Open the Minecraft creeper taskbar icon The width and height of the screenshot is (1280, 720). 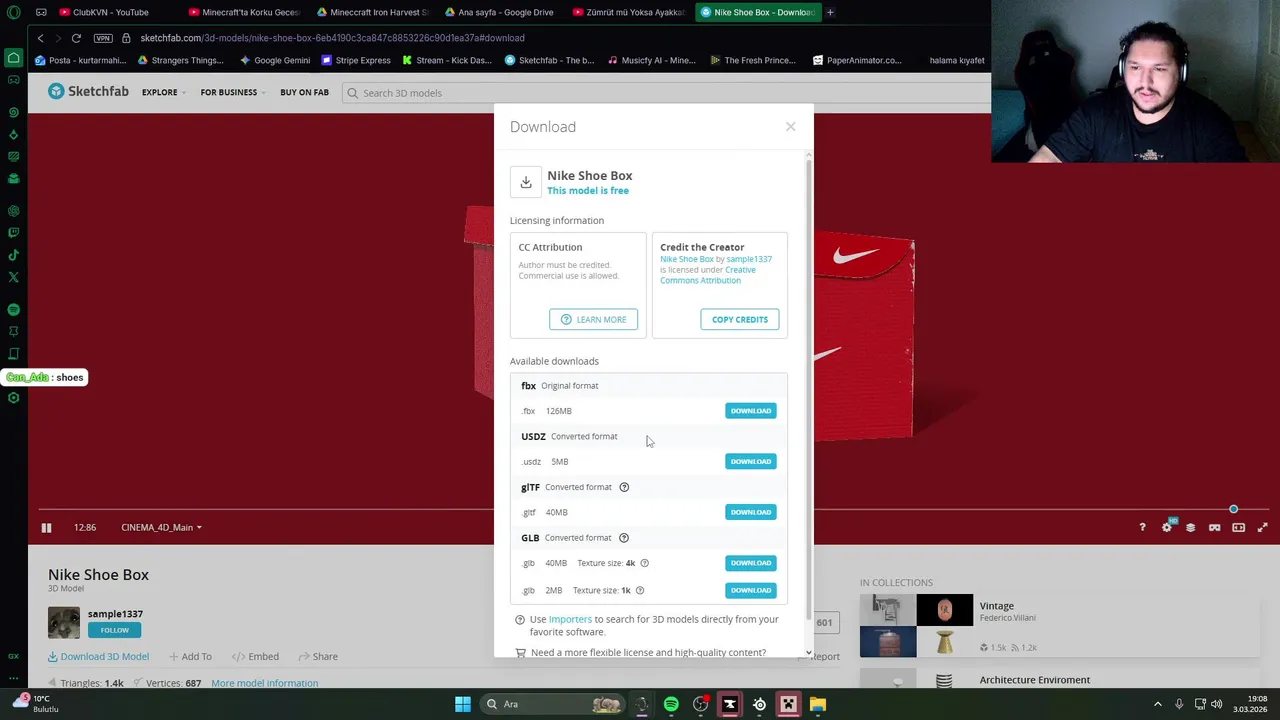788,704
